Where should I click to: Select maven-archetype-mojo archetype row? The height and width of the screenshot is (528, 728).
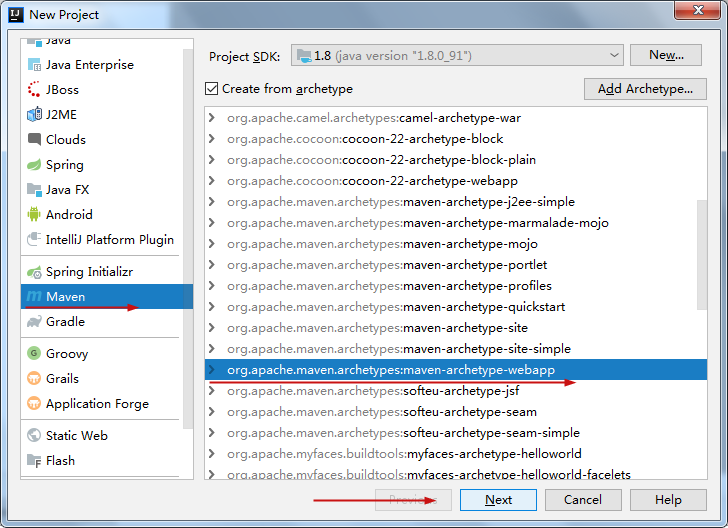(x=456, y=244)
